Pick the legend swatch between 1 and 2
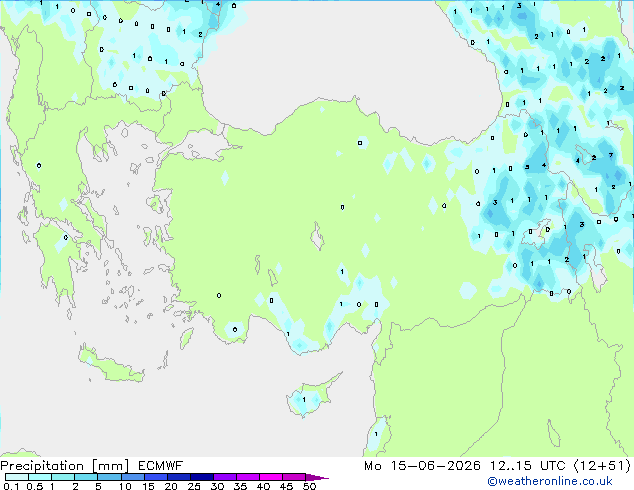634x490 pixels. click(x=63, y=477)
